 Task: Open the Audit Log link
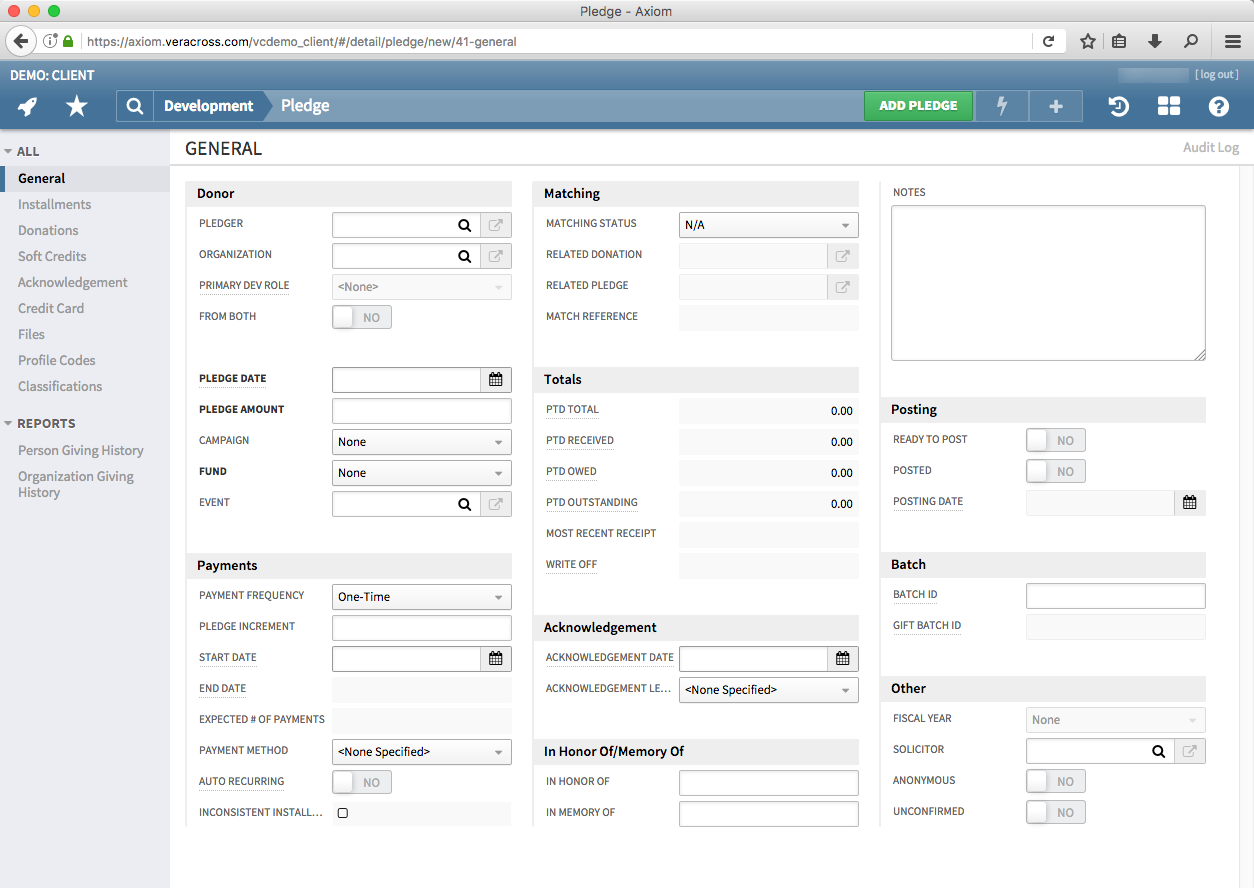pyautogui.click(x=1210, y=148)
